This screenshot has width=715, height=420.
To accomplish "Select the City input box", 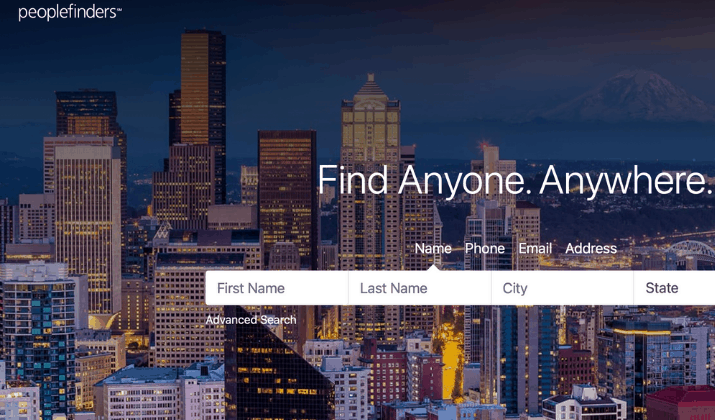I will tap(563, 288).
